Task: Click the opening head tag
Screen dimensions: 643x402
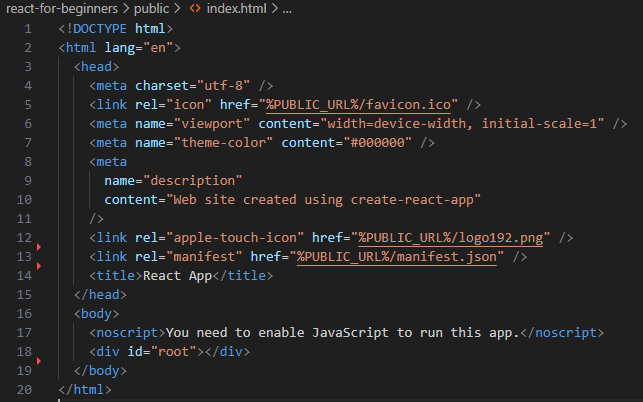Action: (x=96, y=67)
